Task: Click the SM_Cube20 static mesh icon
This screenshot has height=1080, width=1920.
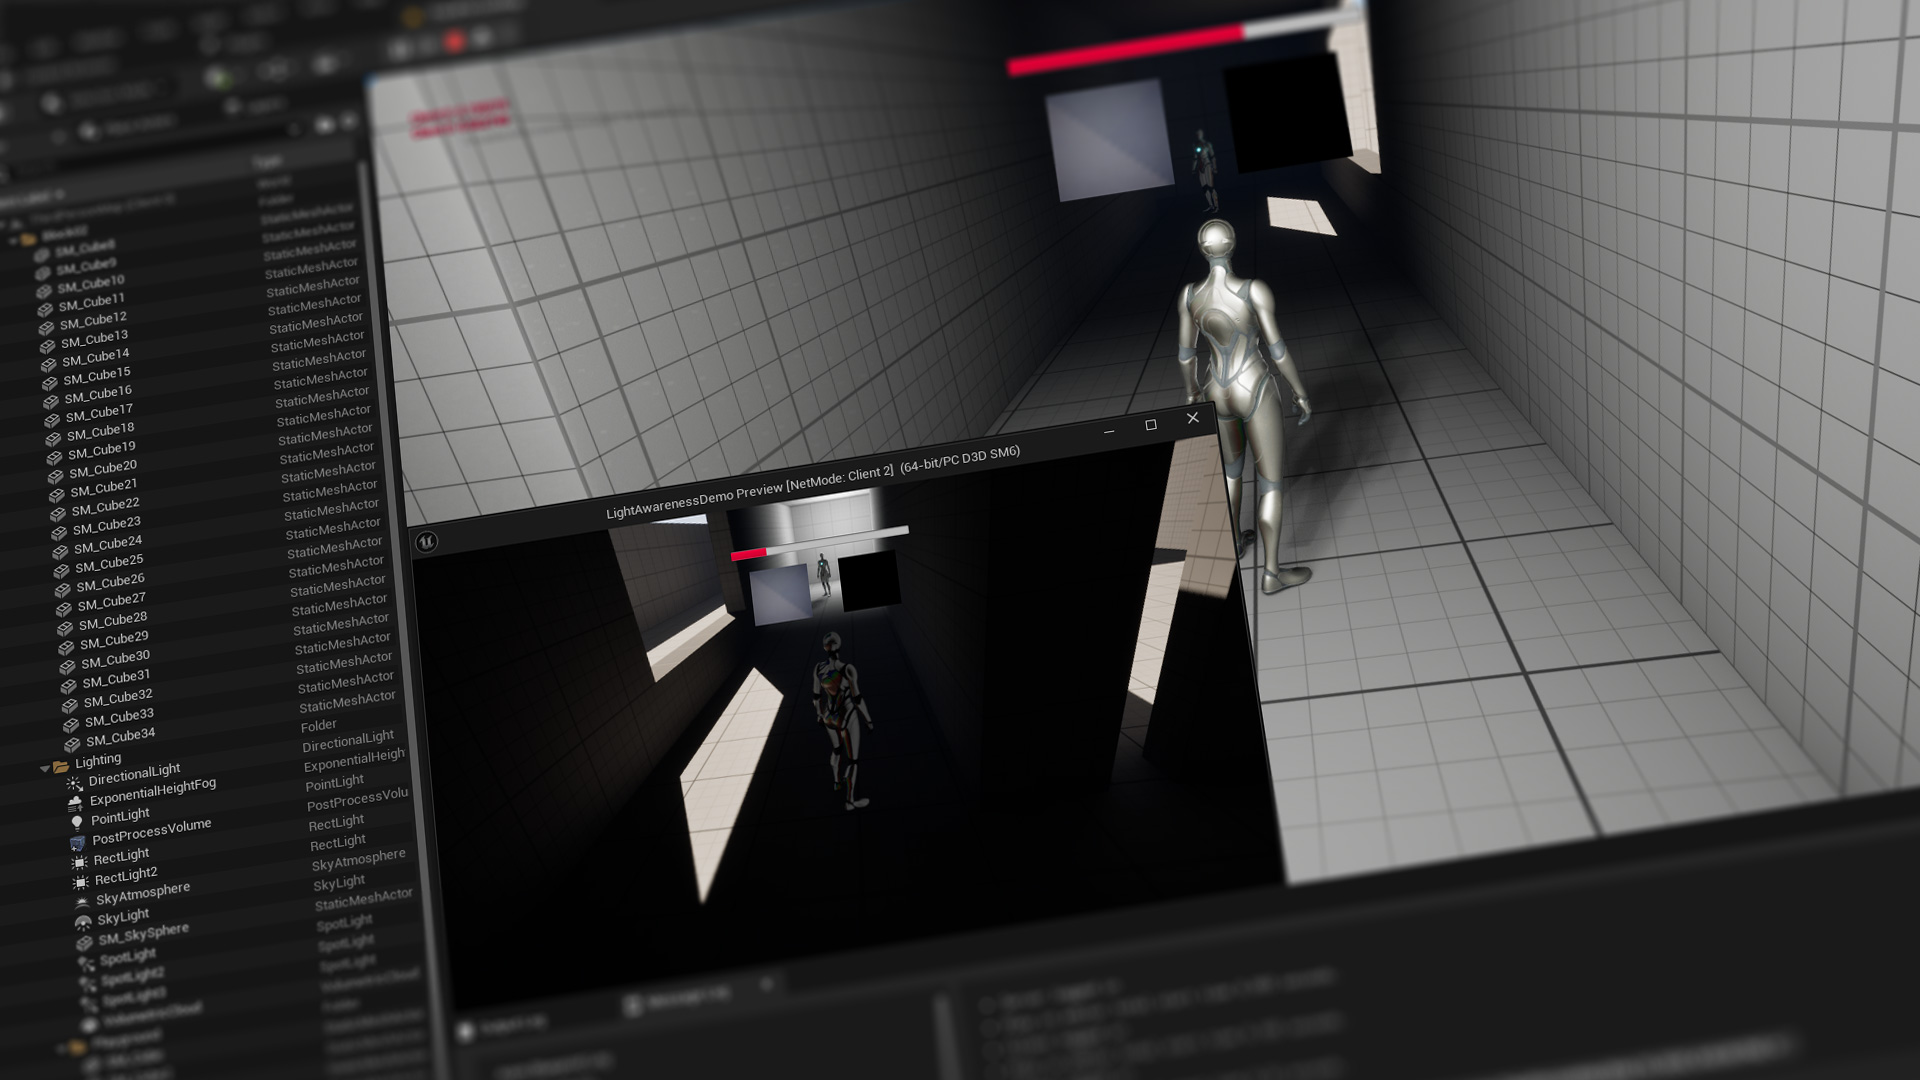Action: (55, 475)
